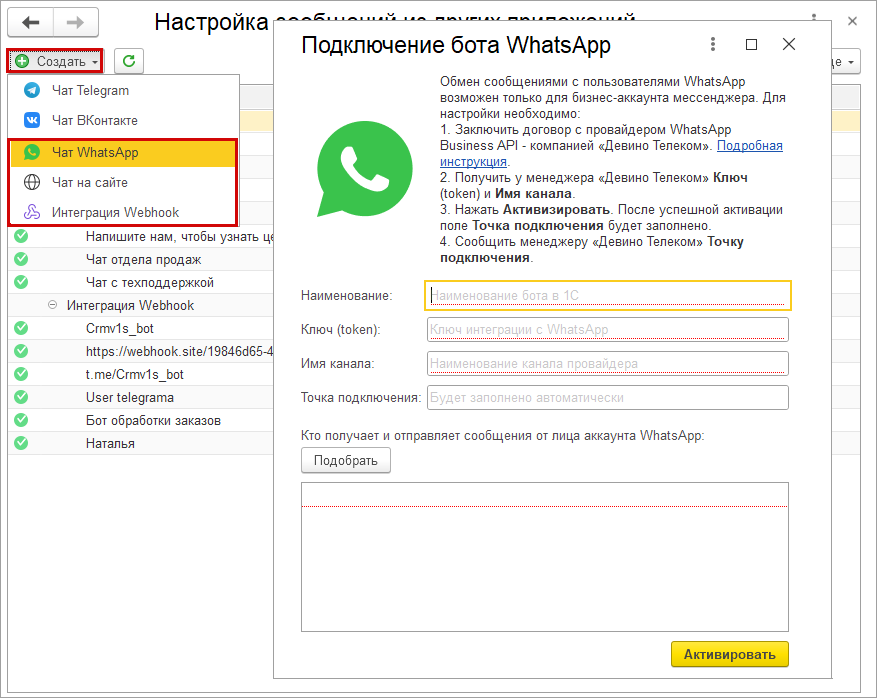Image resolution: width=877 pixels, height=698 pixels.
Task: Click the webhook icon in create menu
Action: 32,212
